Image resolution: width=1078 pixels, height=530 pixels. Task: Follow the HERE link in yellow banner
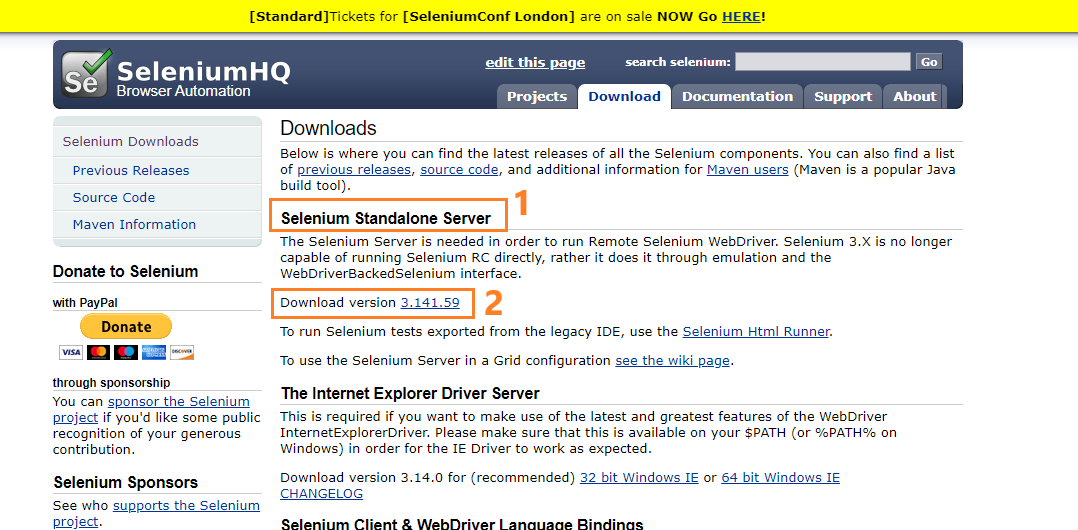click(x=741, y=17)
